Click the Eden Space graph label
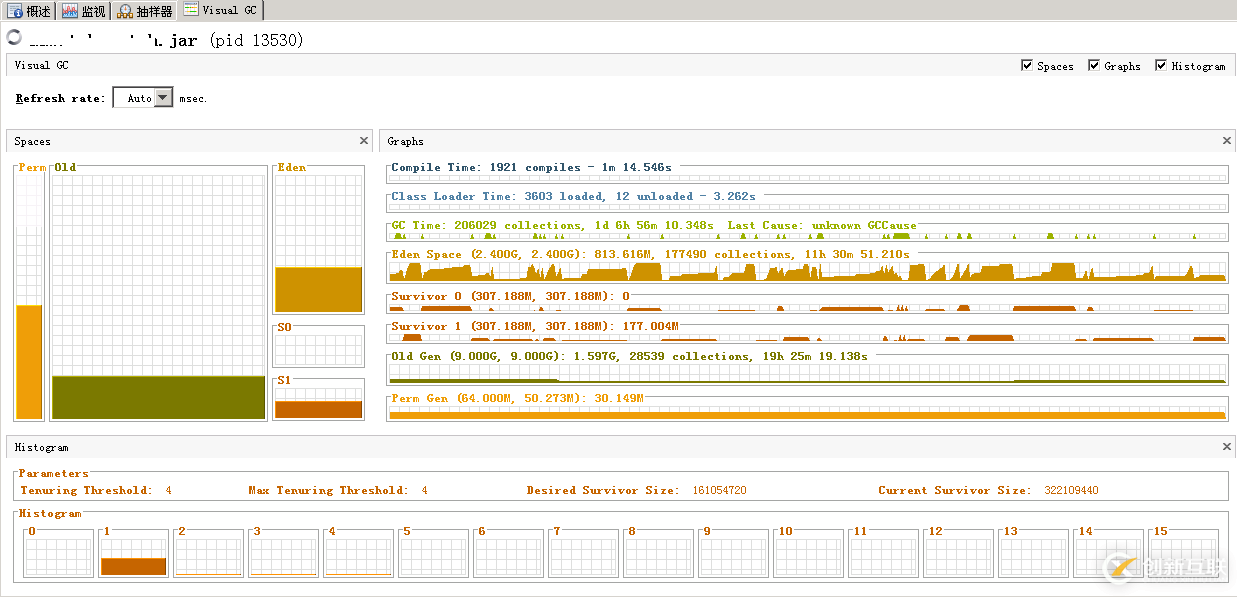This screenshot has width=1237, height=597. tap(650, 254)
